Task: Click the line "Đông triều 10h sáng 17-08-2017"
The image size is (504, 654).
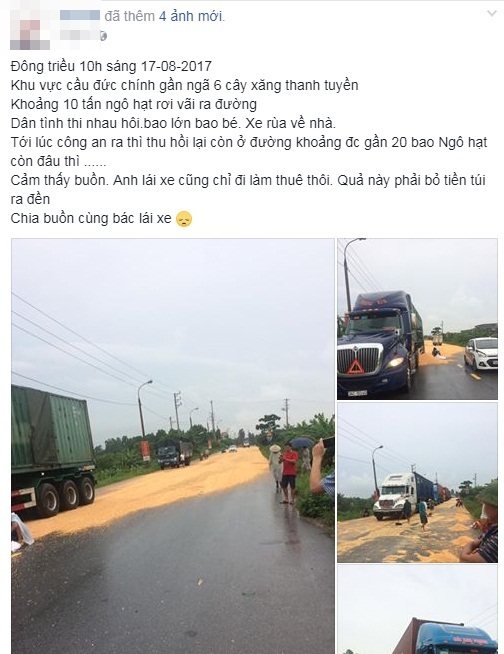Action: pyautogui.click(x=111, y=66)
